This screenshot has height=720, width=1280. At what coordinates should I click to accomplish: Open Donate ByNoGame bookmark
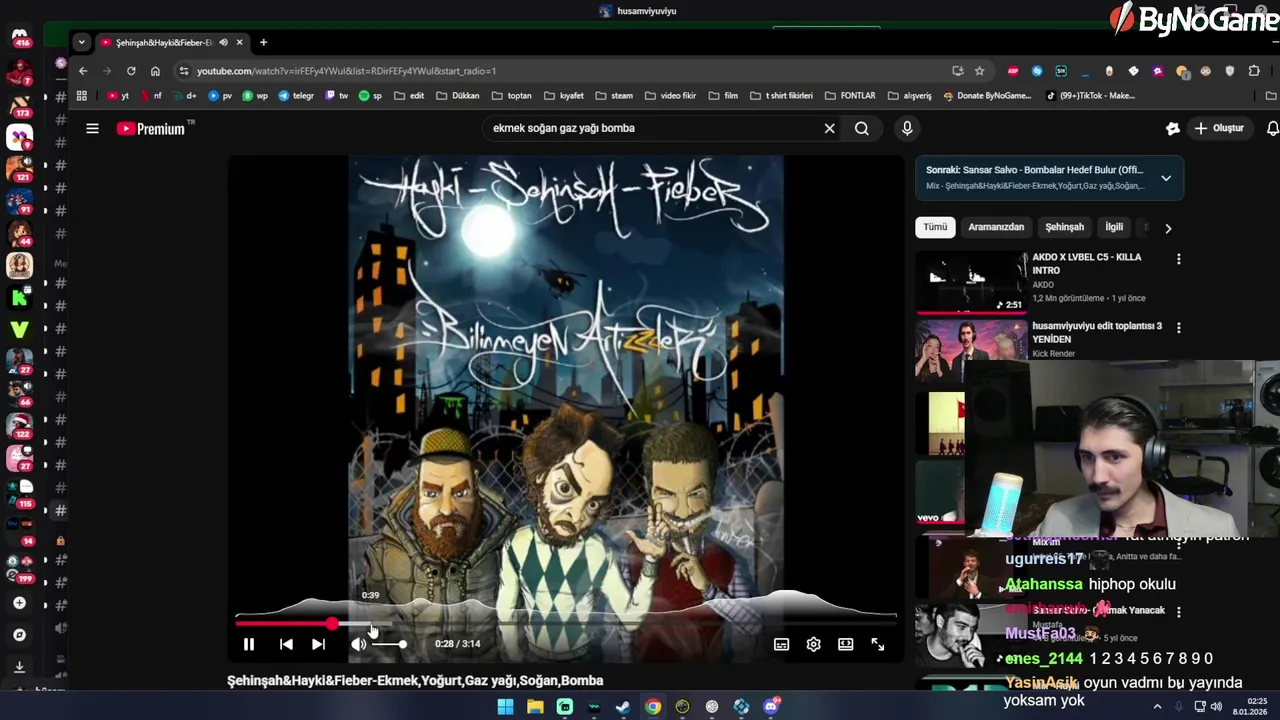[x=986, y=96]
